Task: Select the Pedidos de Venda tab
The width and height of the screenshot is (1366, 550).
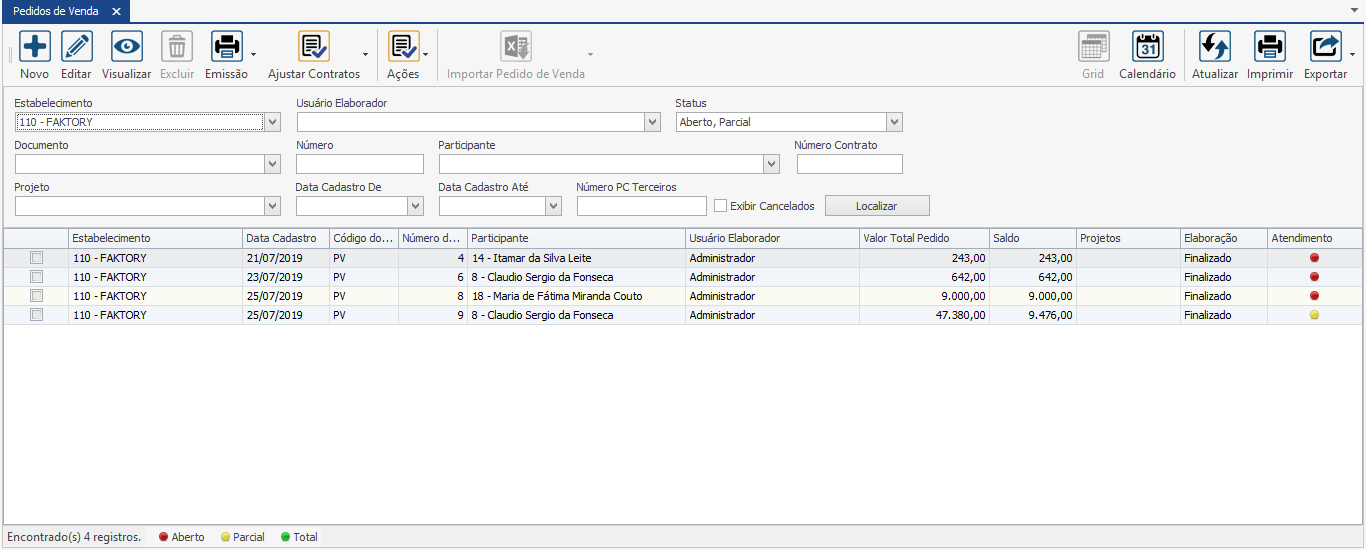Action: (55, 11)
